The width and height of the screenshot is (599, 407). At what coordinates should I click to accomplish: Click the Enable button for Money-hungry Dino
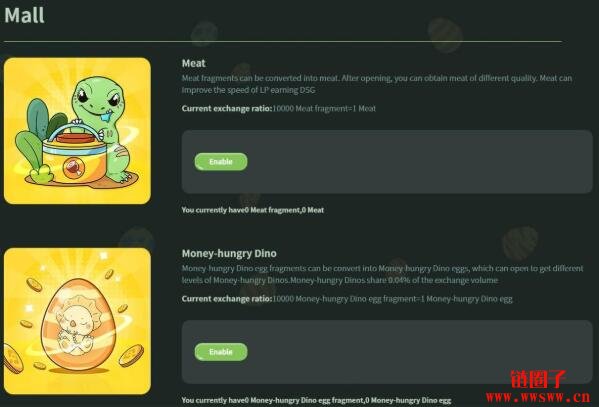pos(221,352)
